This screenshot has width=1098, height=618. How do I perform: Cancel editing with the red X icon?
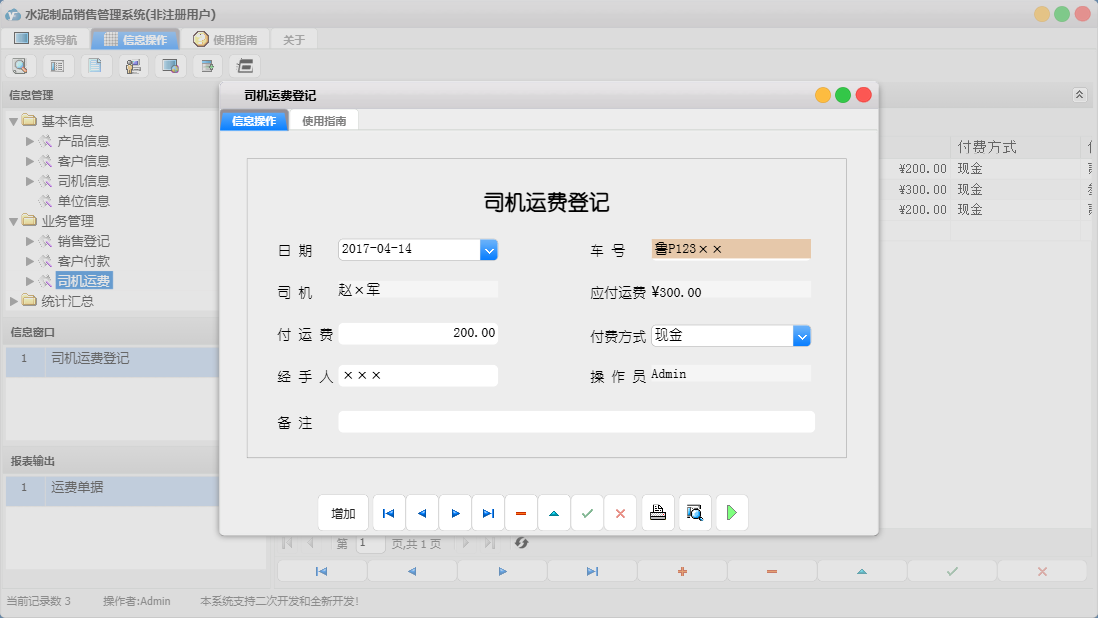(620, 512)
